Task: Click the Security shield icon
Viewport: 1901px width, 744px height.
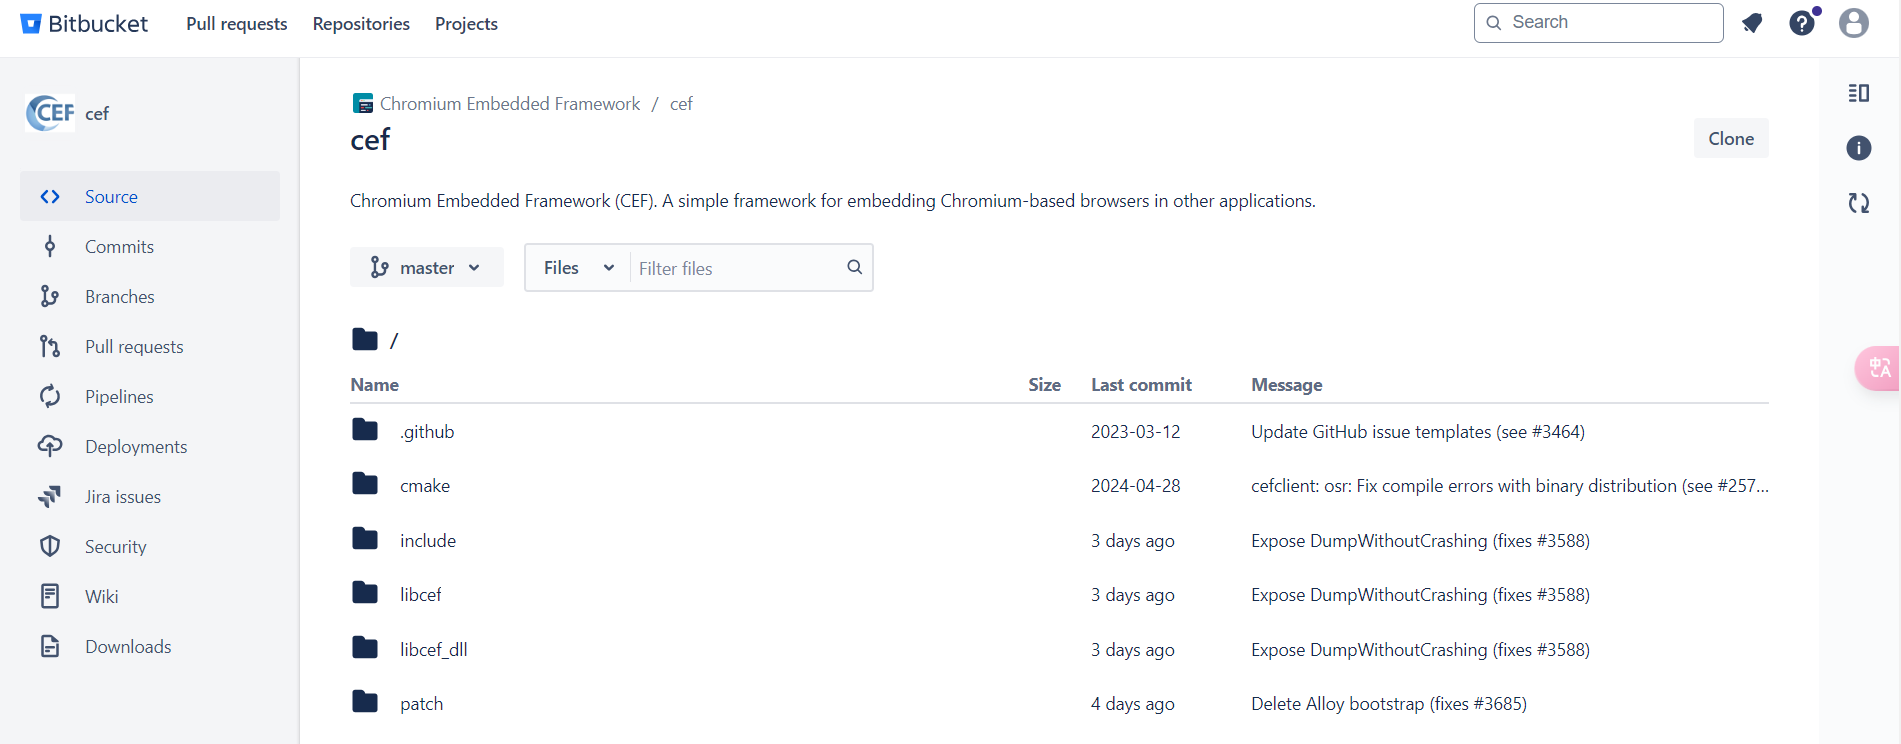Action: pos(50,547)
